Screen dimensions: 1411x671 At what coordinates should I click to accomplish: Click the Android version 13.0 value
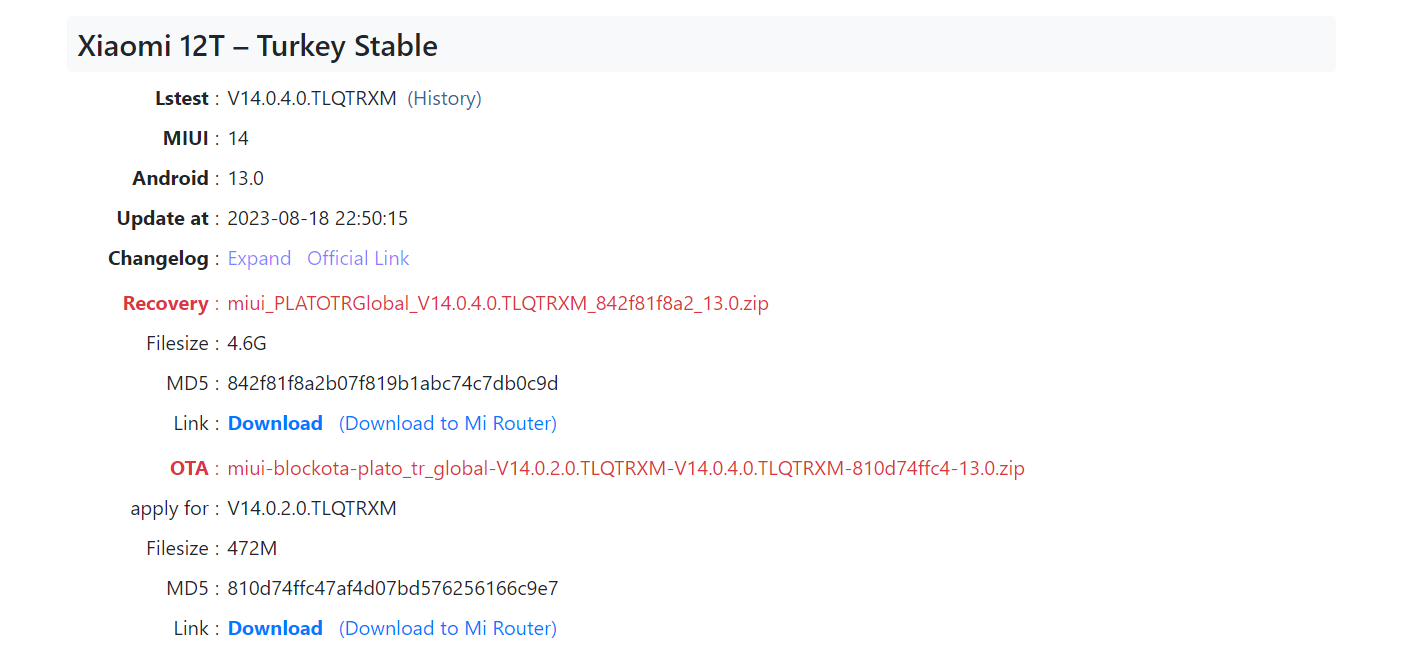pyautogui.click(x=245, y=178)
